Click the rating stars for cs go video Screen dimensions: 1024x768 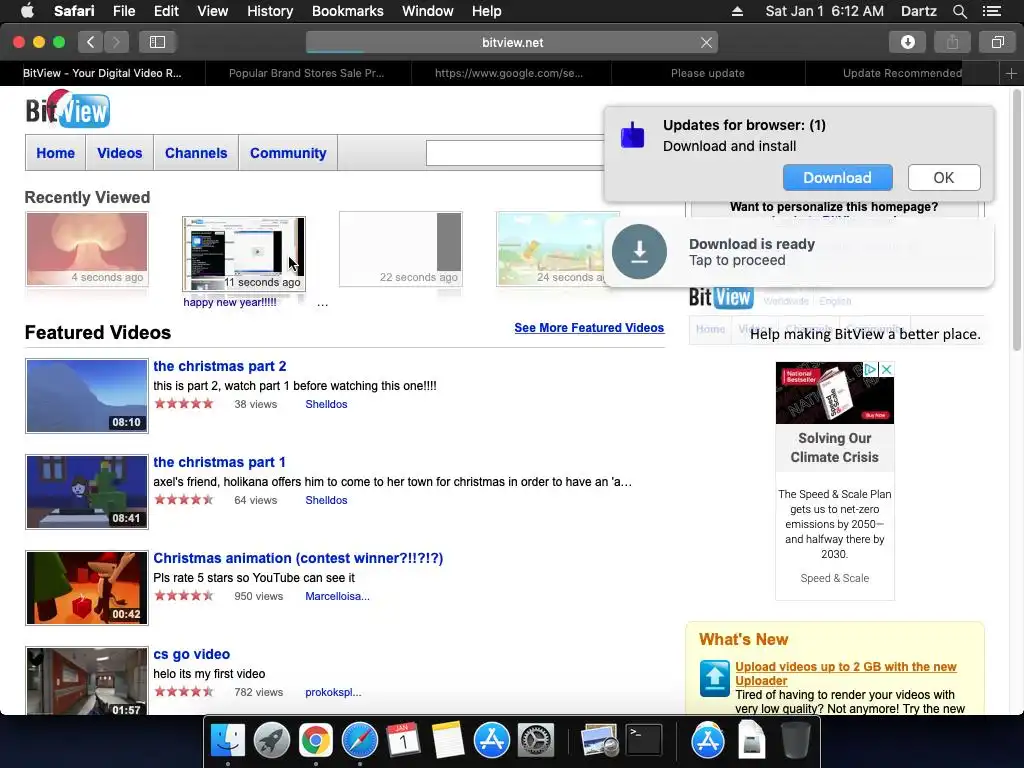[184, 692]
